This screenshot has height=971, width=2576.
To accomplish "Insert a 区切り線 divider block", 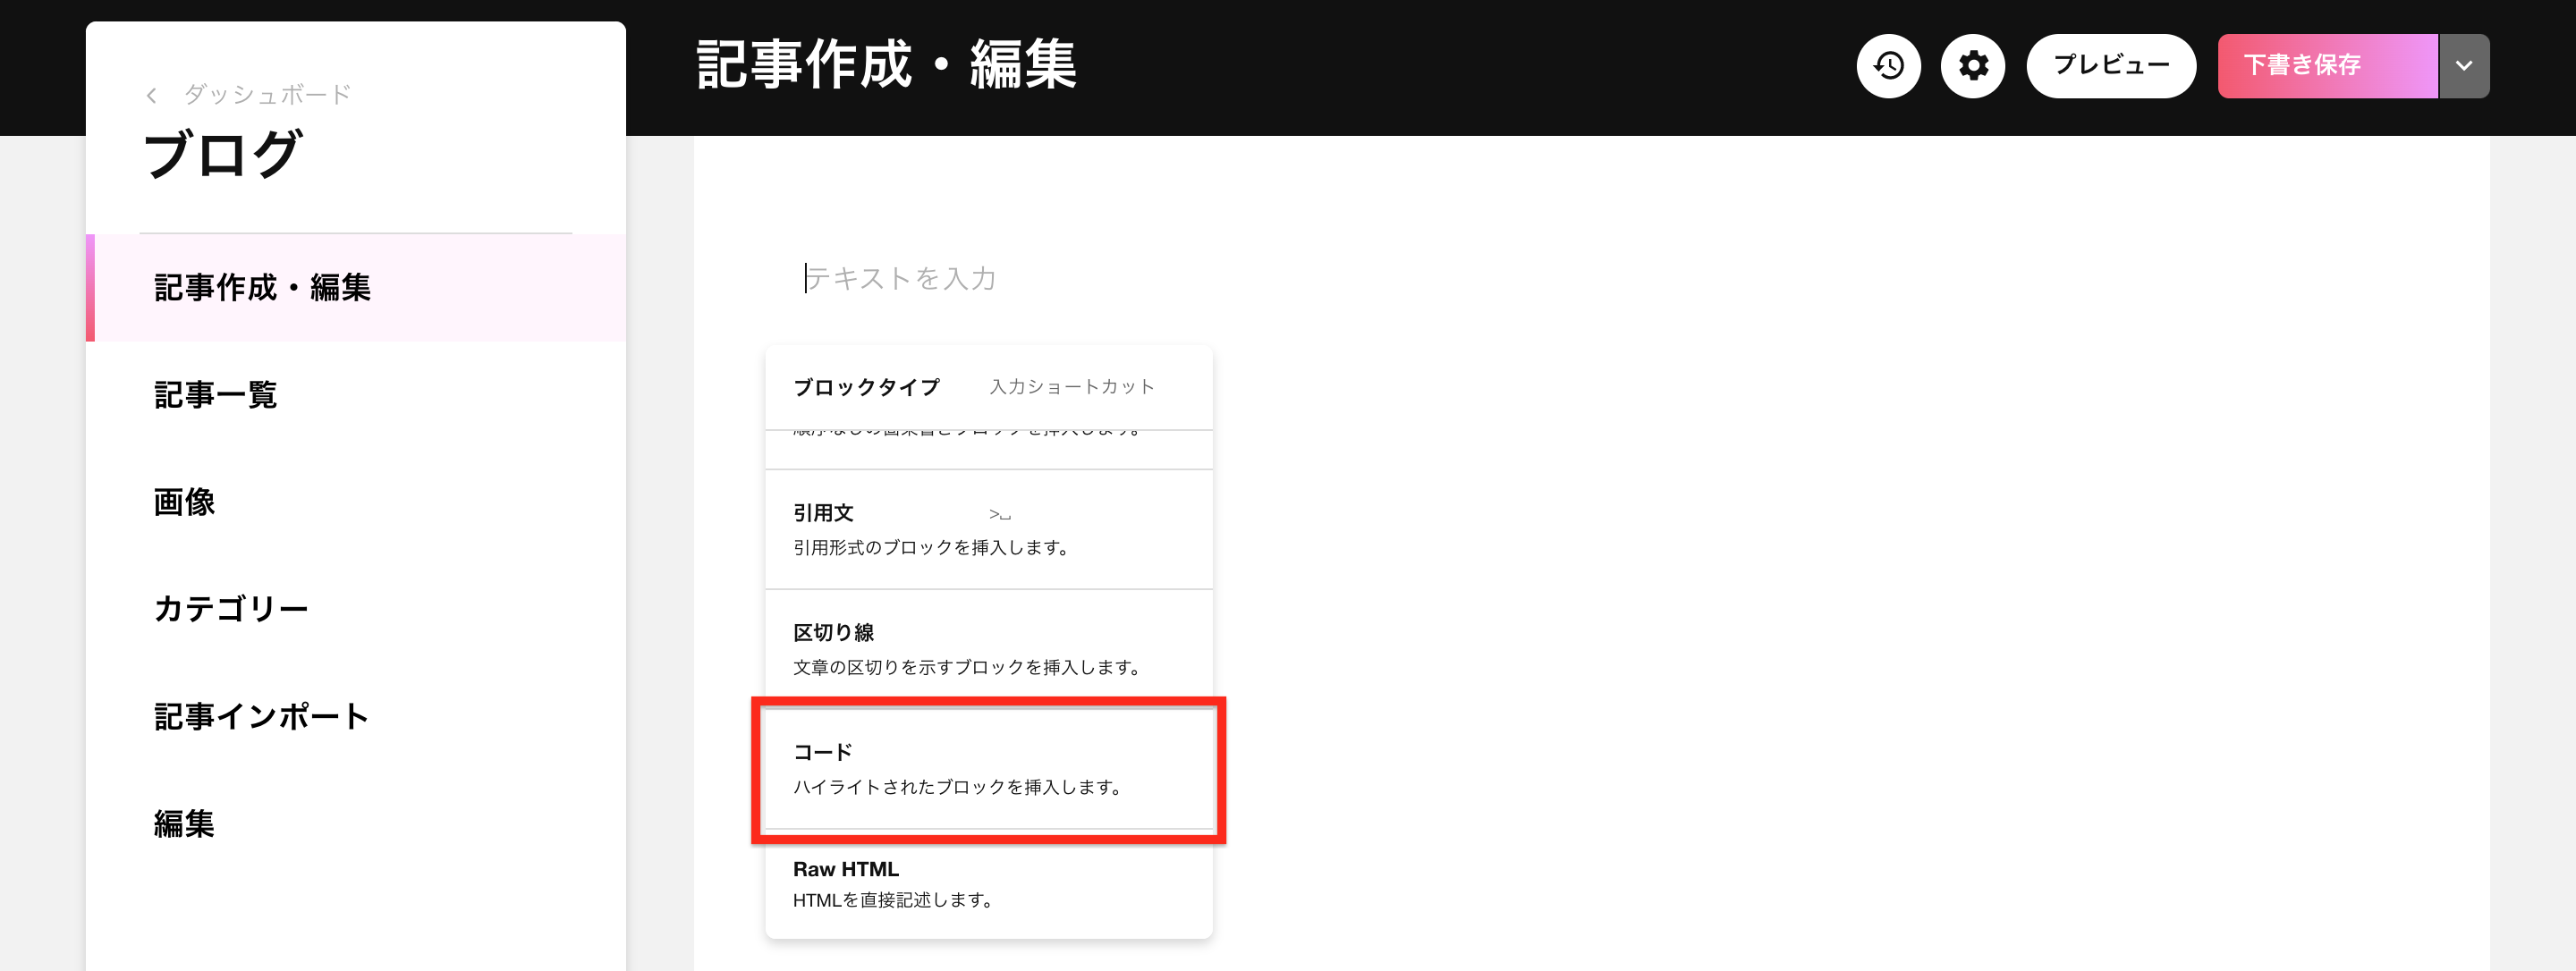I will click(x=989, y=649).
